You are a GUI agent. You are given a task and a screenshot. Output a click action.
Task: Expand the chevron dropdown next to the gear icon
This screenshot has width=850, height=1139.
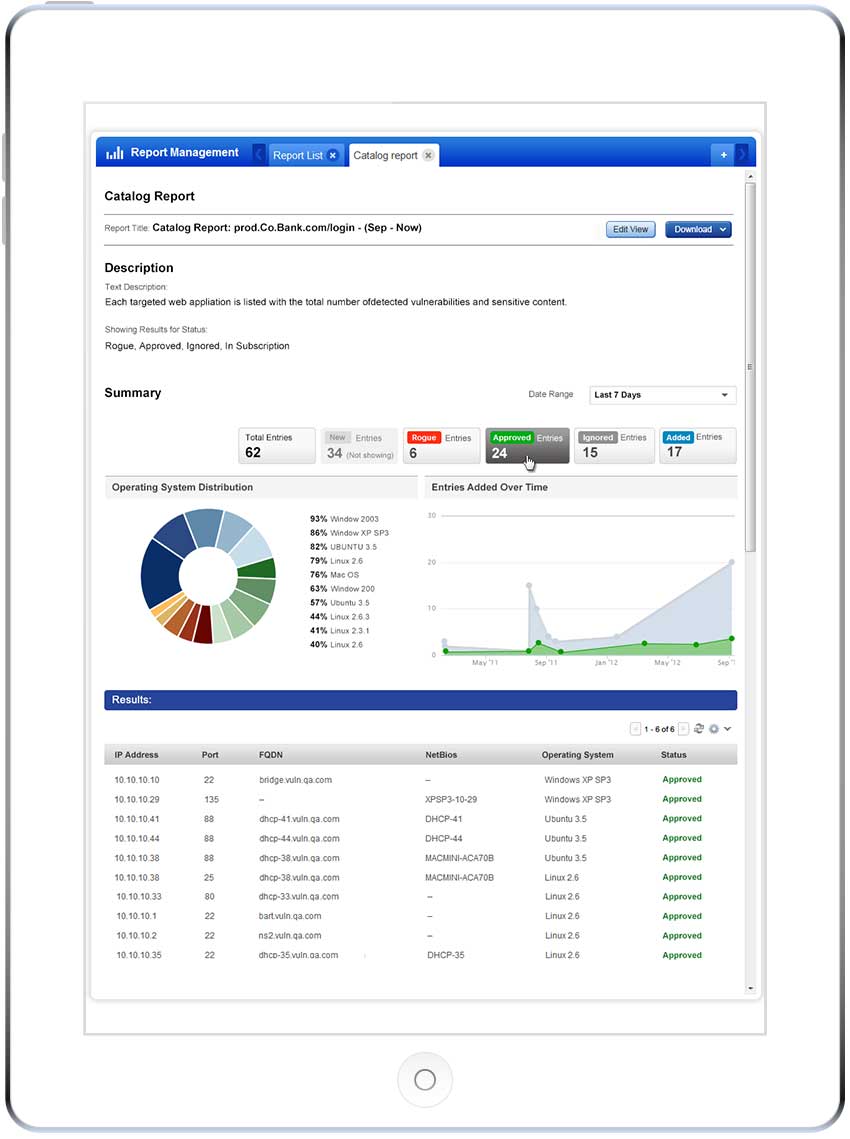729,729
